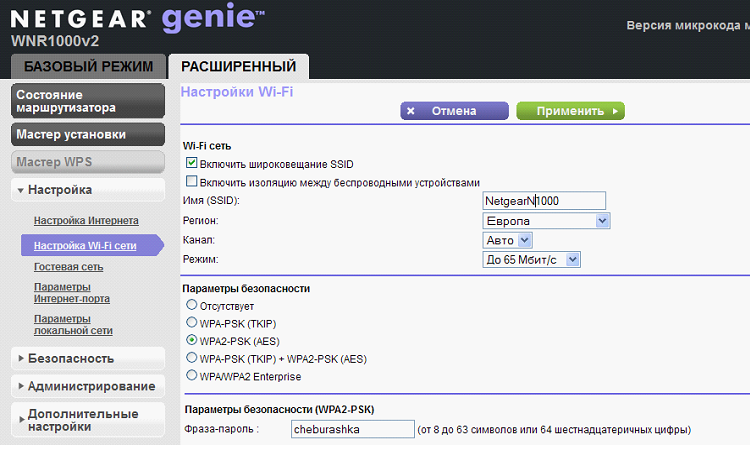This screenshot has width=750, height=464.
Task: Click the NETGEAR genie logo
Action: (138, 18)
